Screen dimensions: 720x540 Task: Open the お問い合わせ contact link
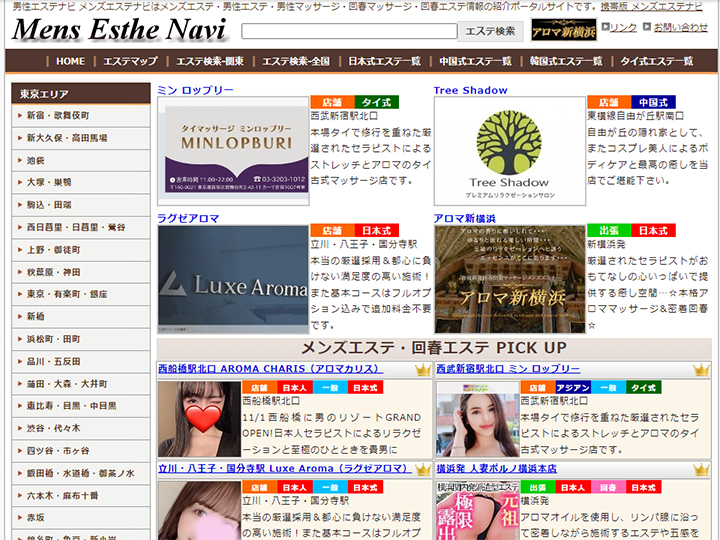pos(681,28)
